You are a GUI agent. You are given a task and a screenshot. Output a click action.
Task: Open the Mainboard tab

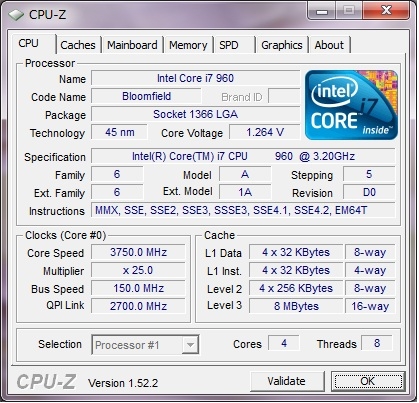(x=132, y=45)
